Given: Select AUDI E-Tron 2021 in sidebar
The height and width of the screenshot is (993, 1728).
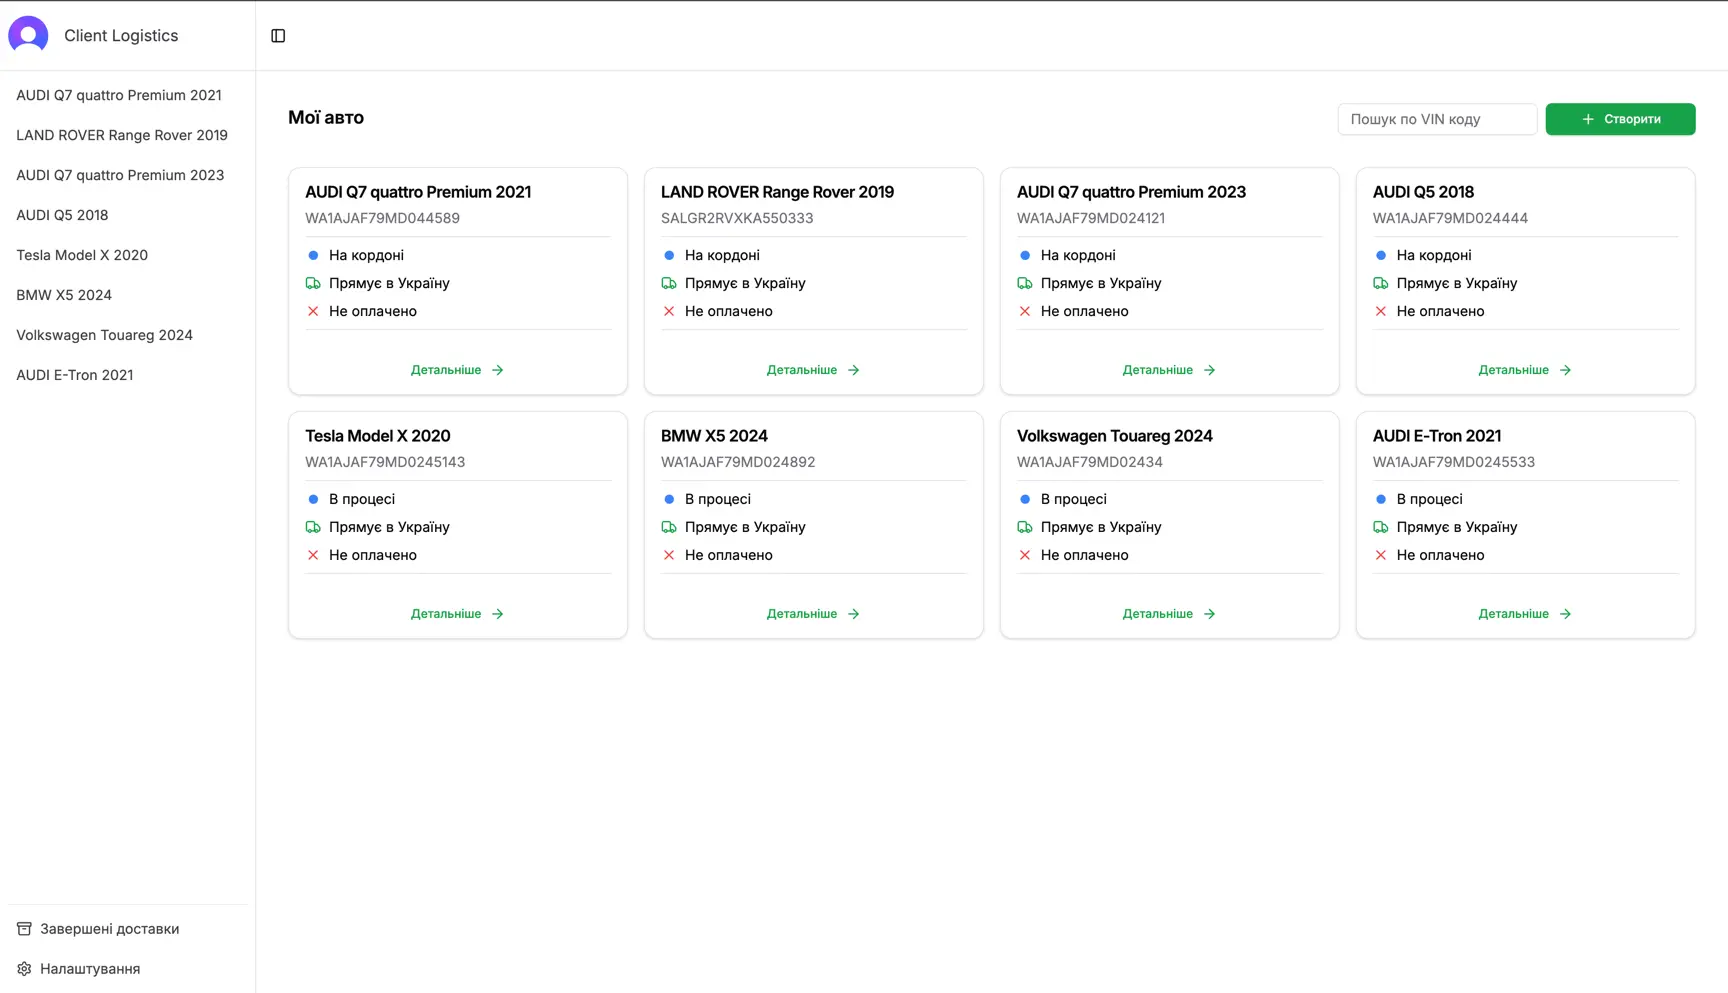Looking at the screenshot, I should (127, 375).
